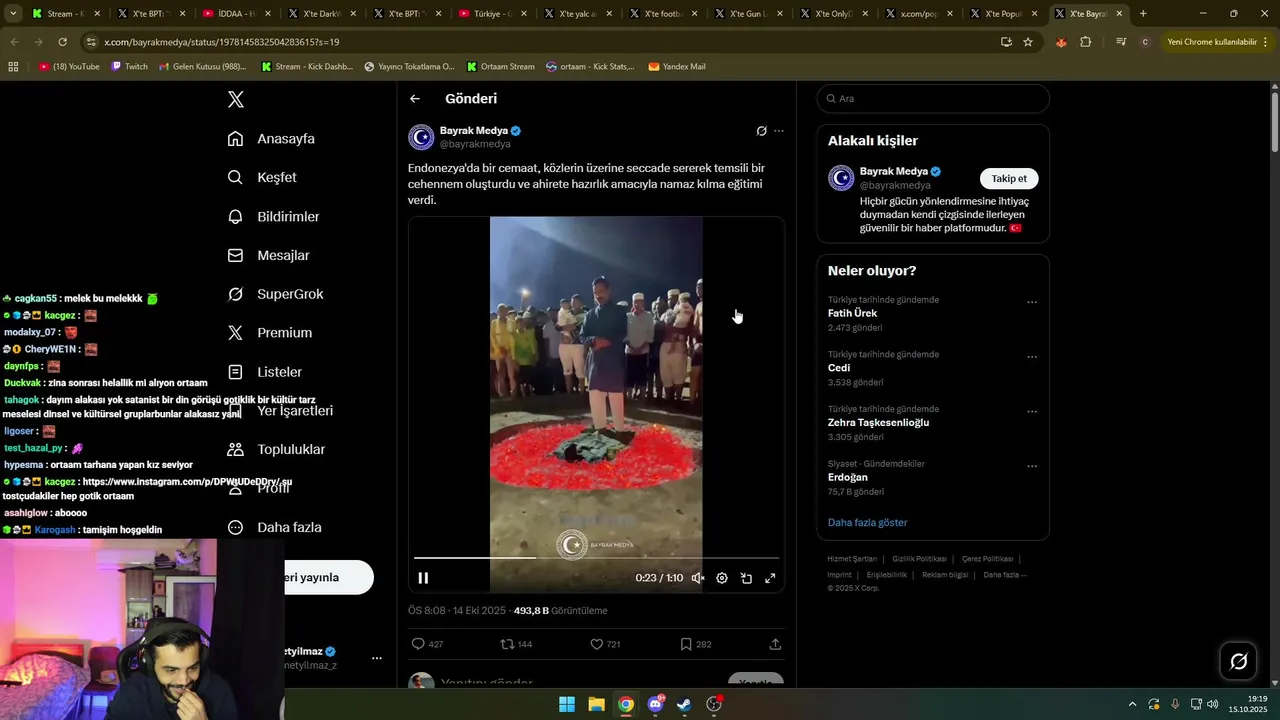This screenshot has height=720, width=1280.
Task: Open Discord from the taskbar
Action: 655,704
